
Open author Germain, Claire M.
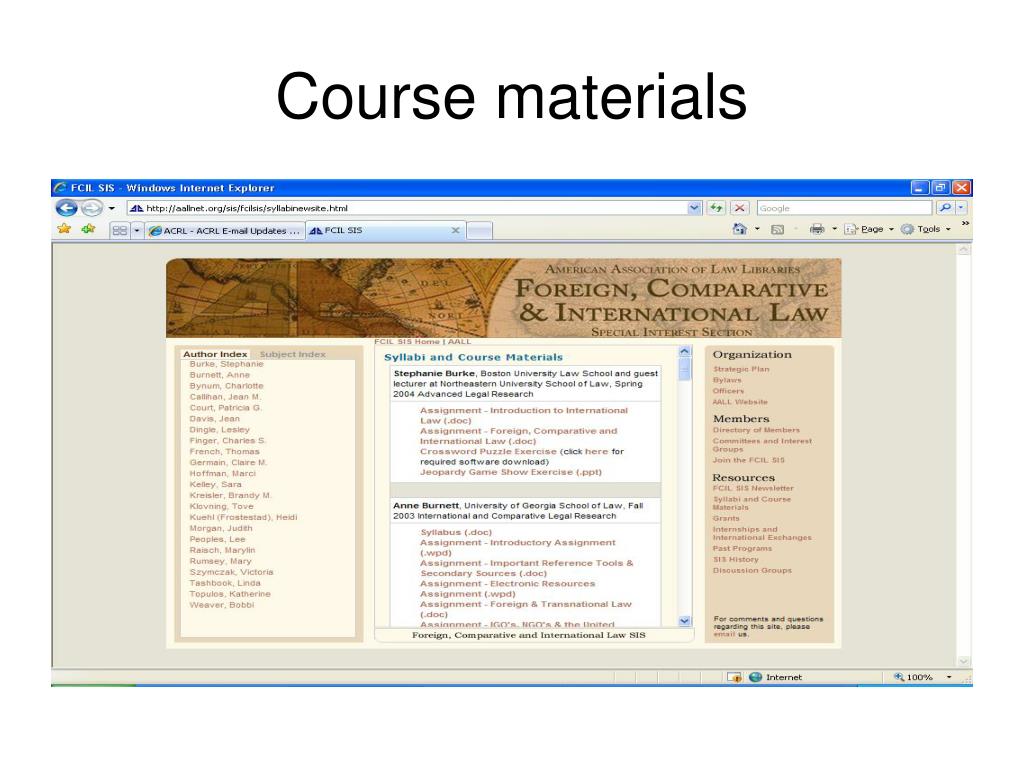[228, 462]
